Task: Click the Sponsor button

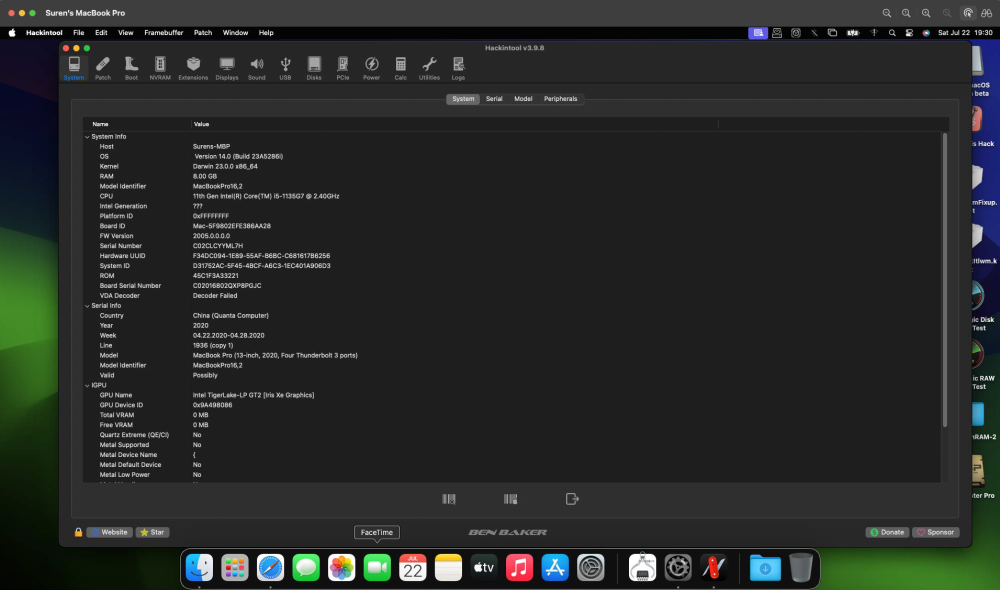Action: [x=936, y=532]
